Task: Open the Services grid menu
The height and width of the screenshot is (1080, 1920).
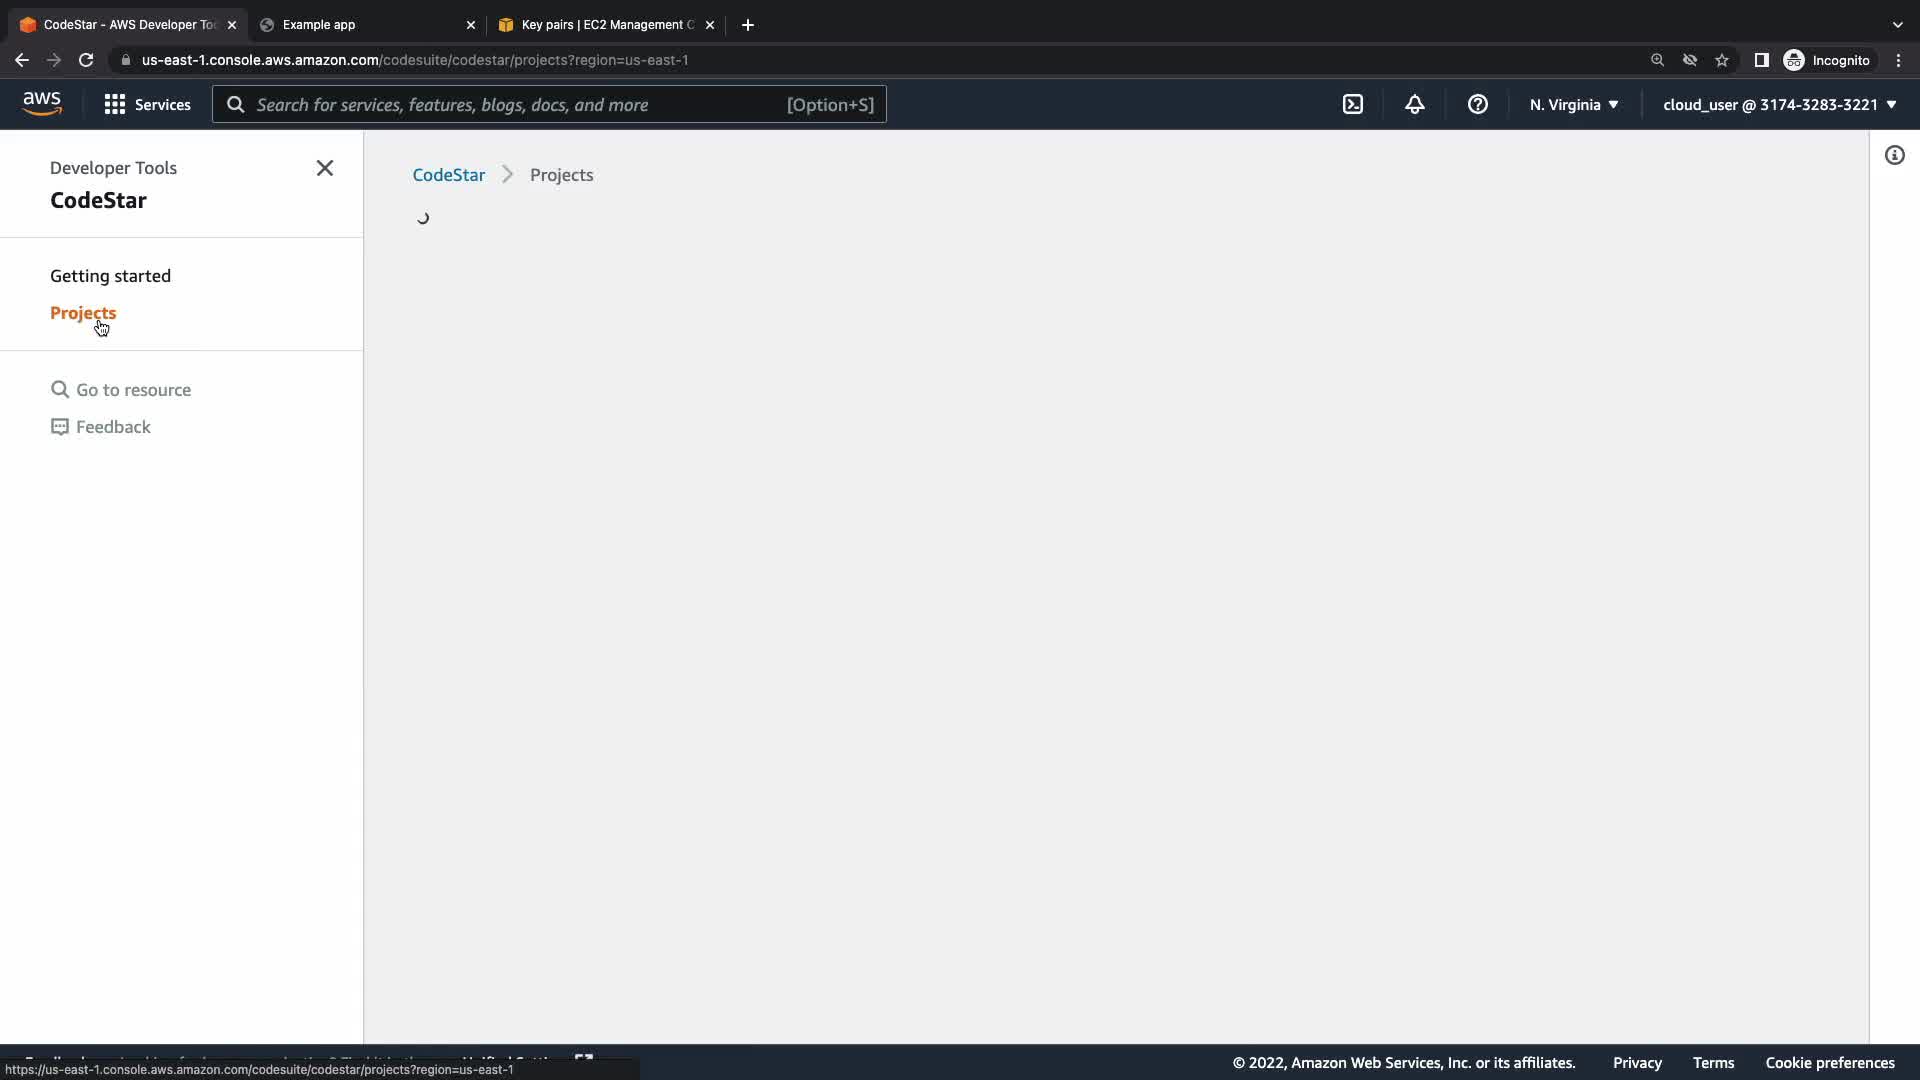Action: point(147,104)
